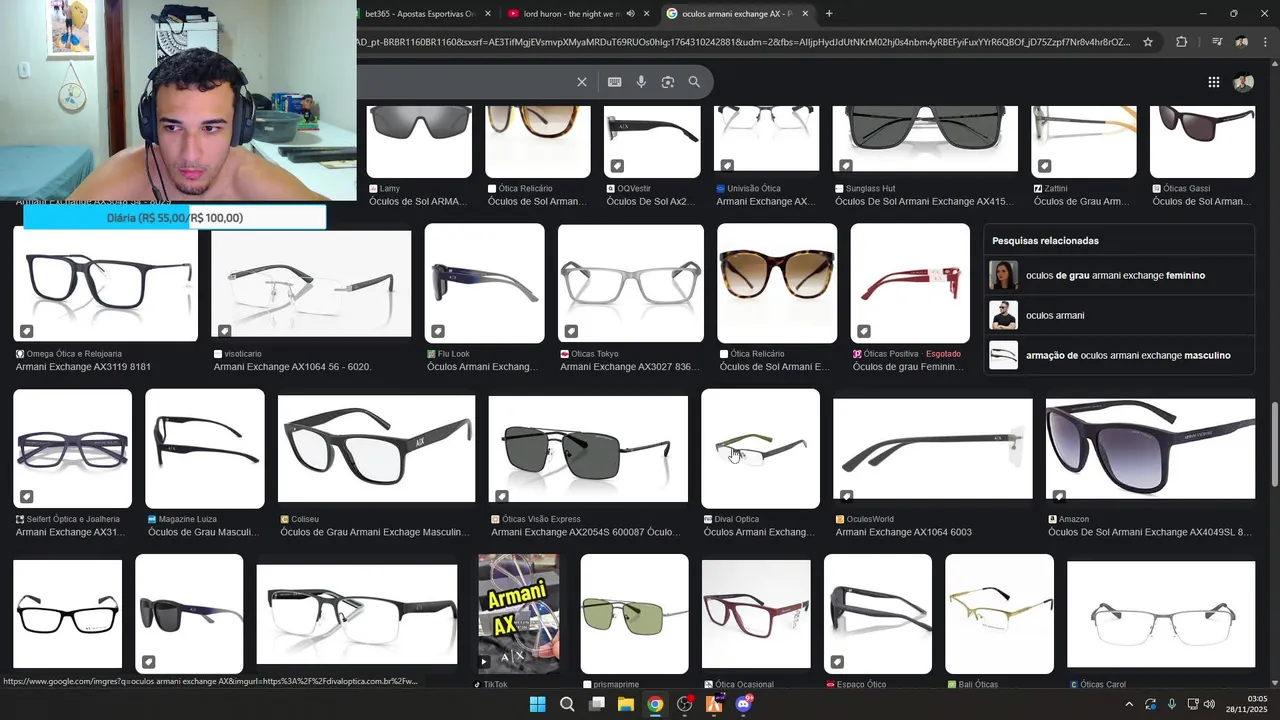Open the Coliseu black AX frame thumbnail

tap(376, 448)
